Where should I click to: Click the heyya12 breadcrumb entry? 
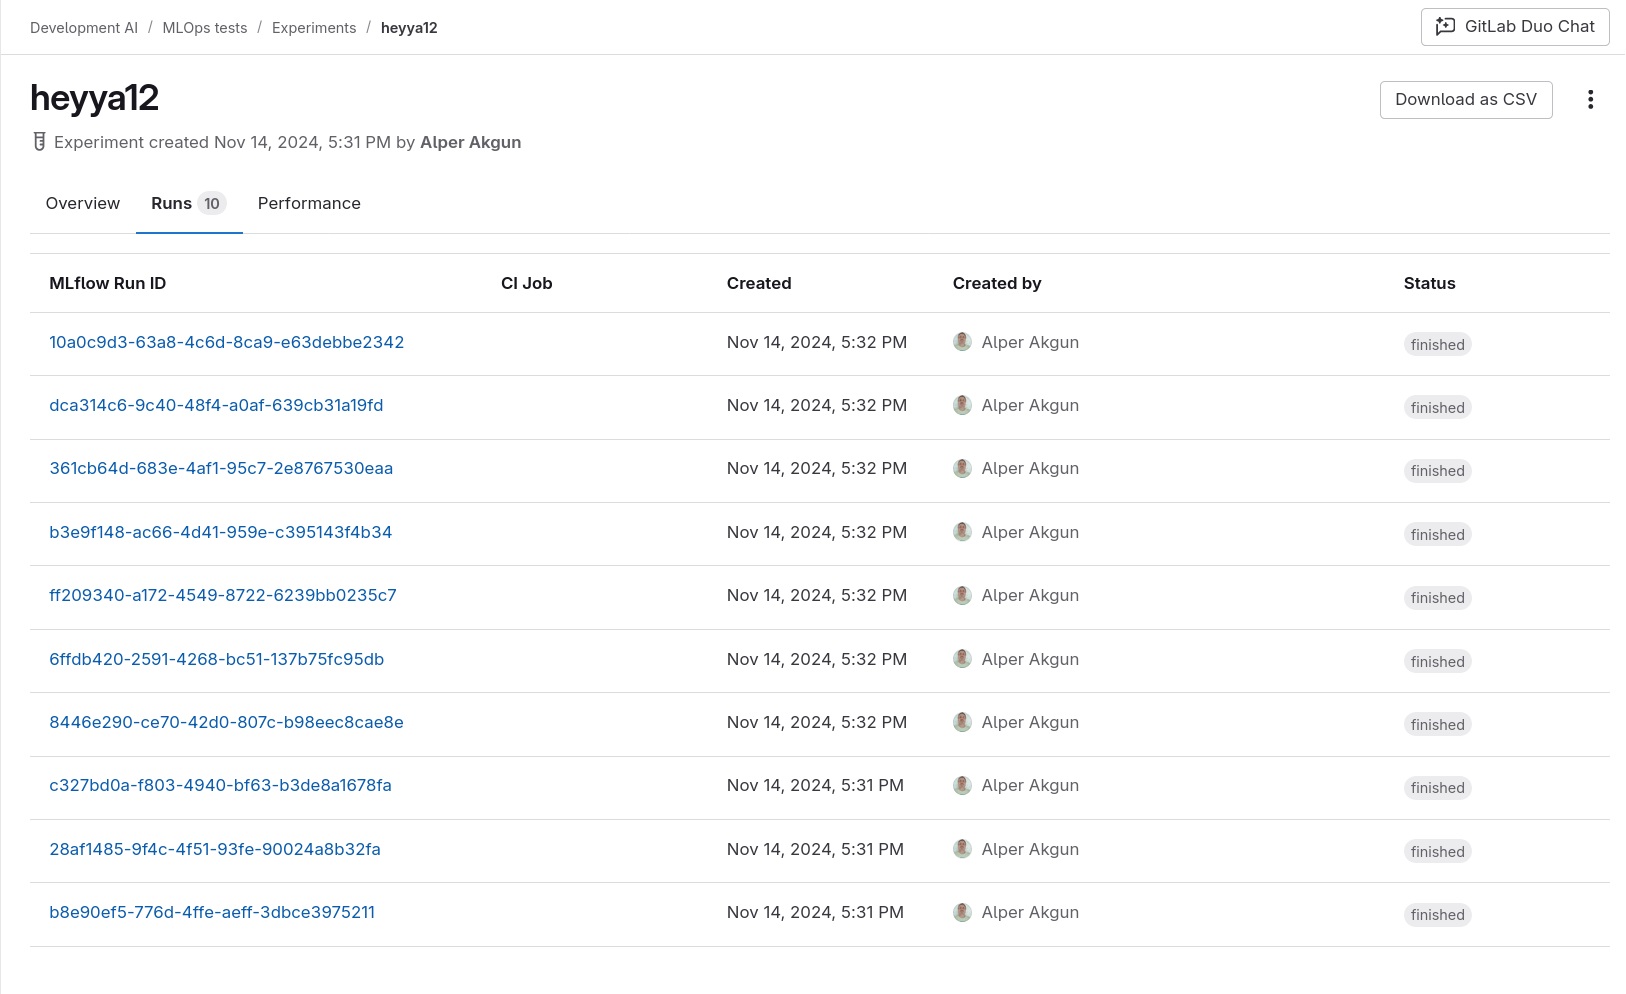click(409, 27)
